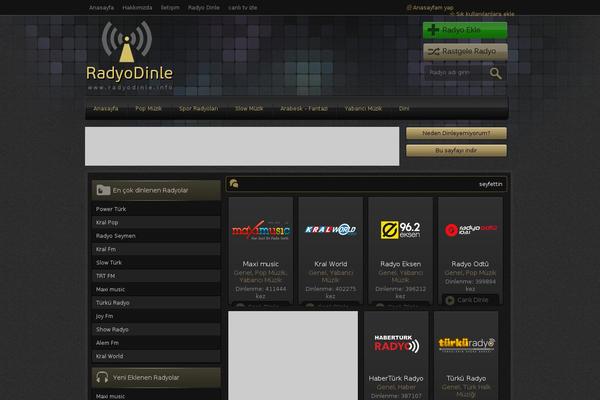600x400 pixels.
Task: Click the Kral World card title
Action: click(x=331, y=264)
